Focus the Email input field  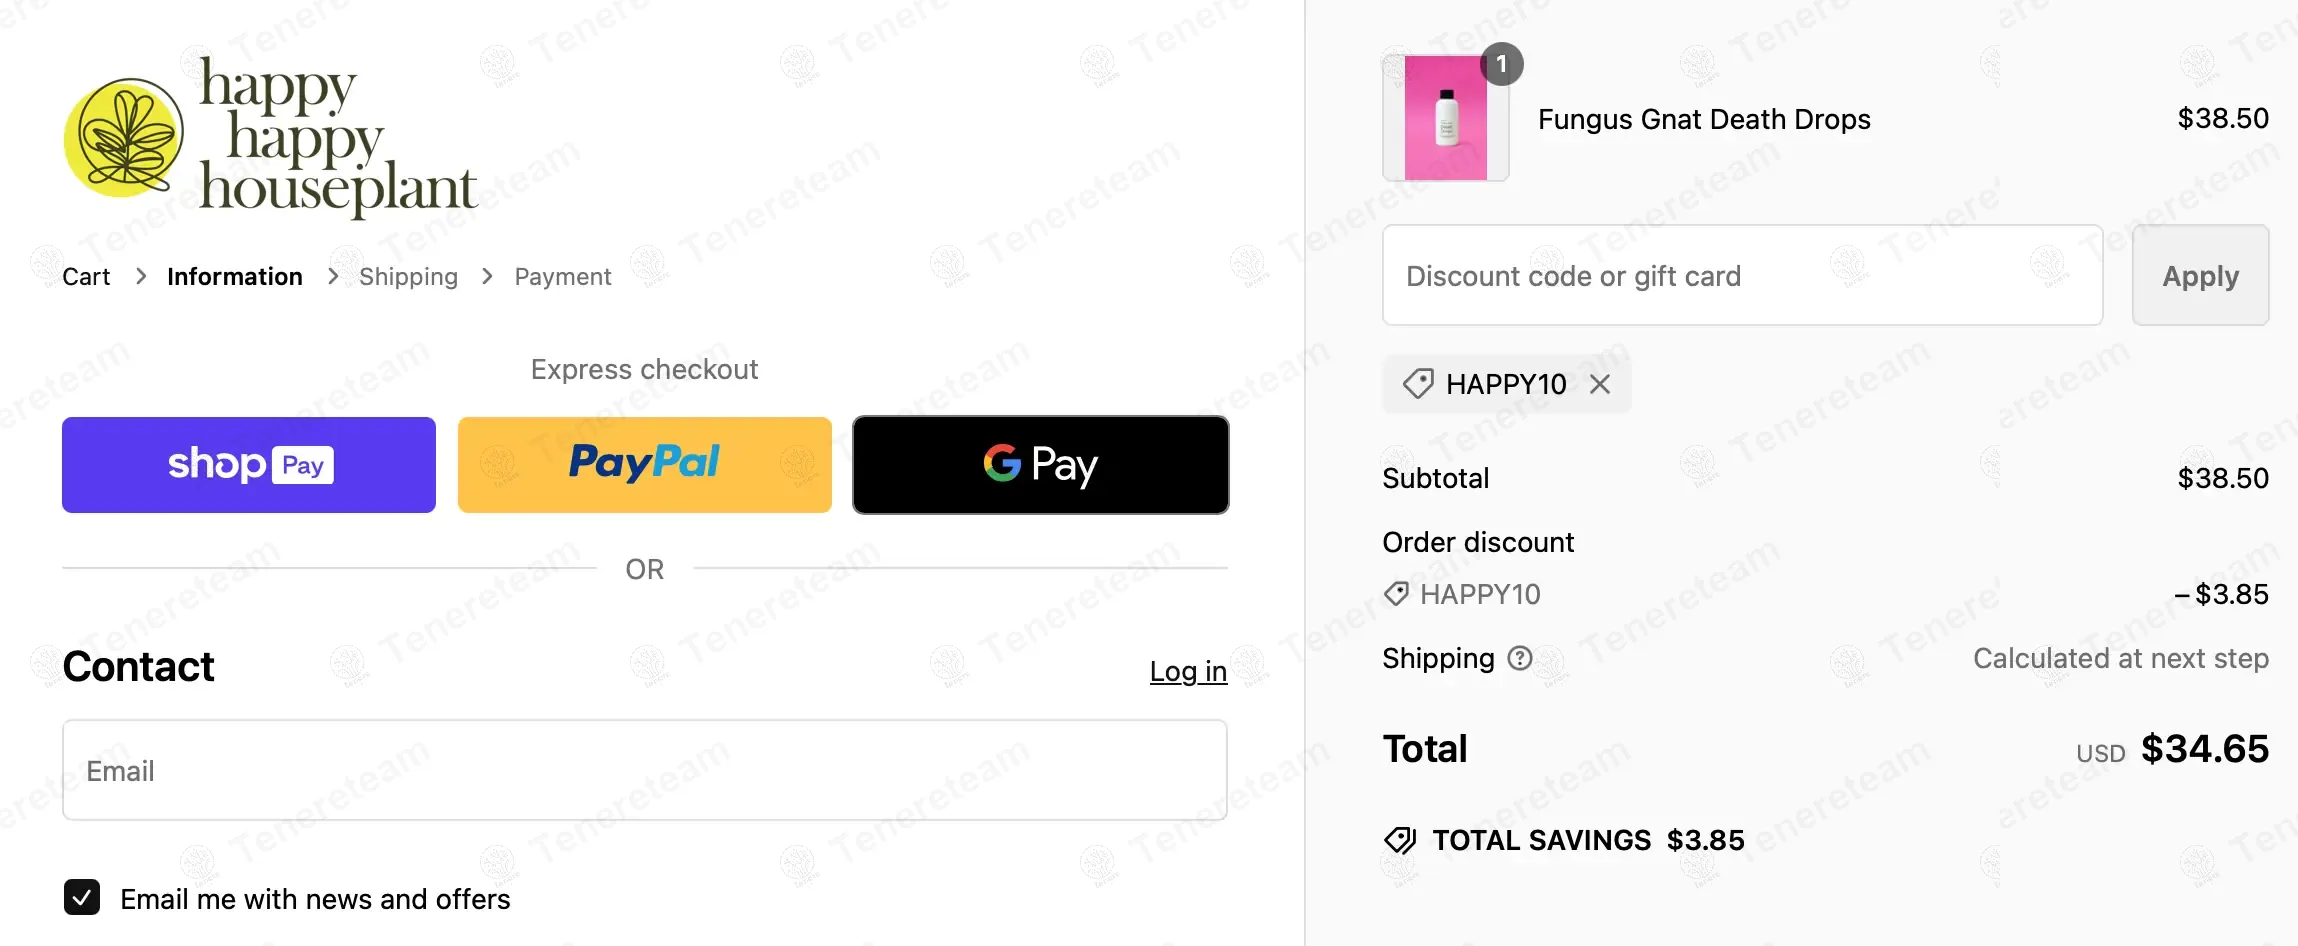645,770
